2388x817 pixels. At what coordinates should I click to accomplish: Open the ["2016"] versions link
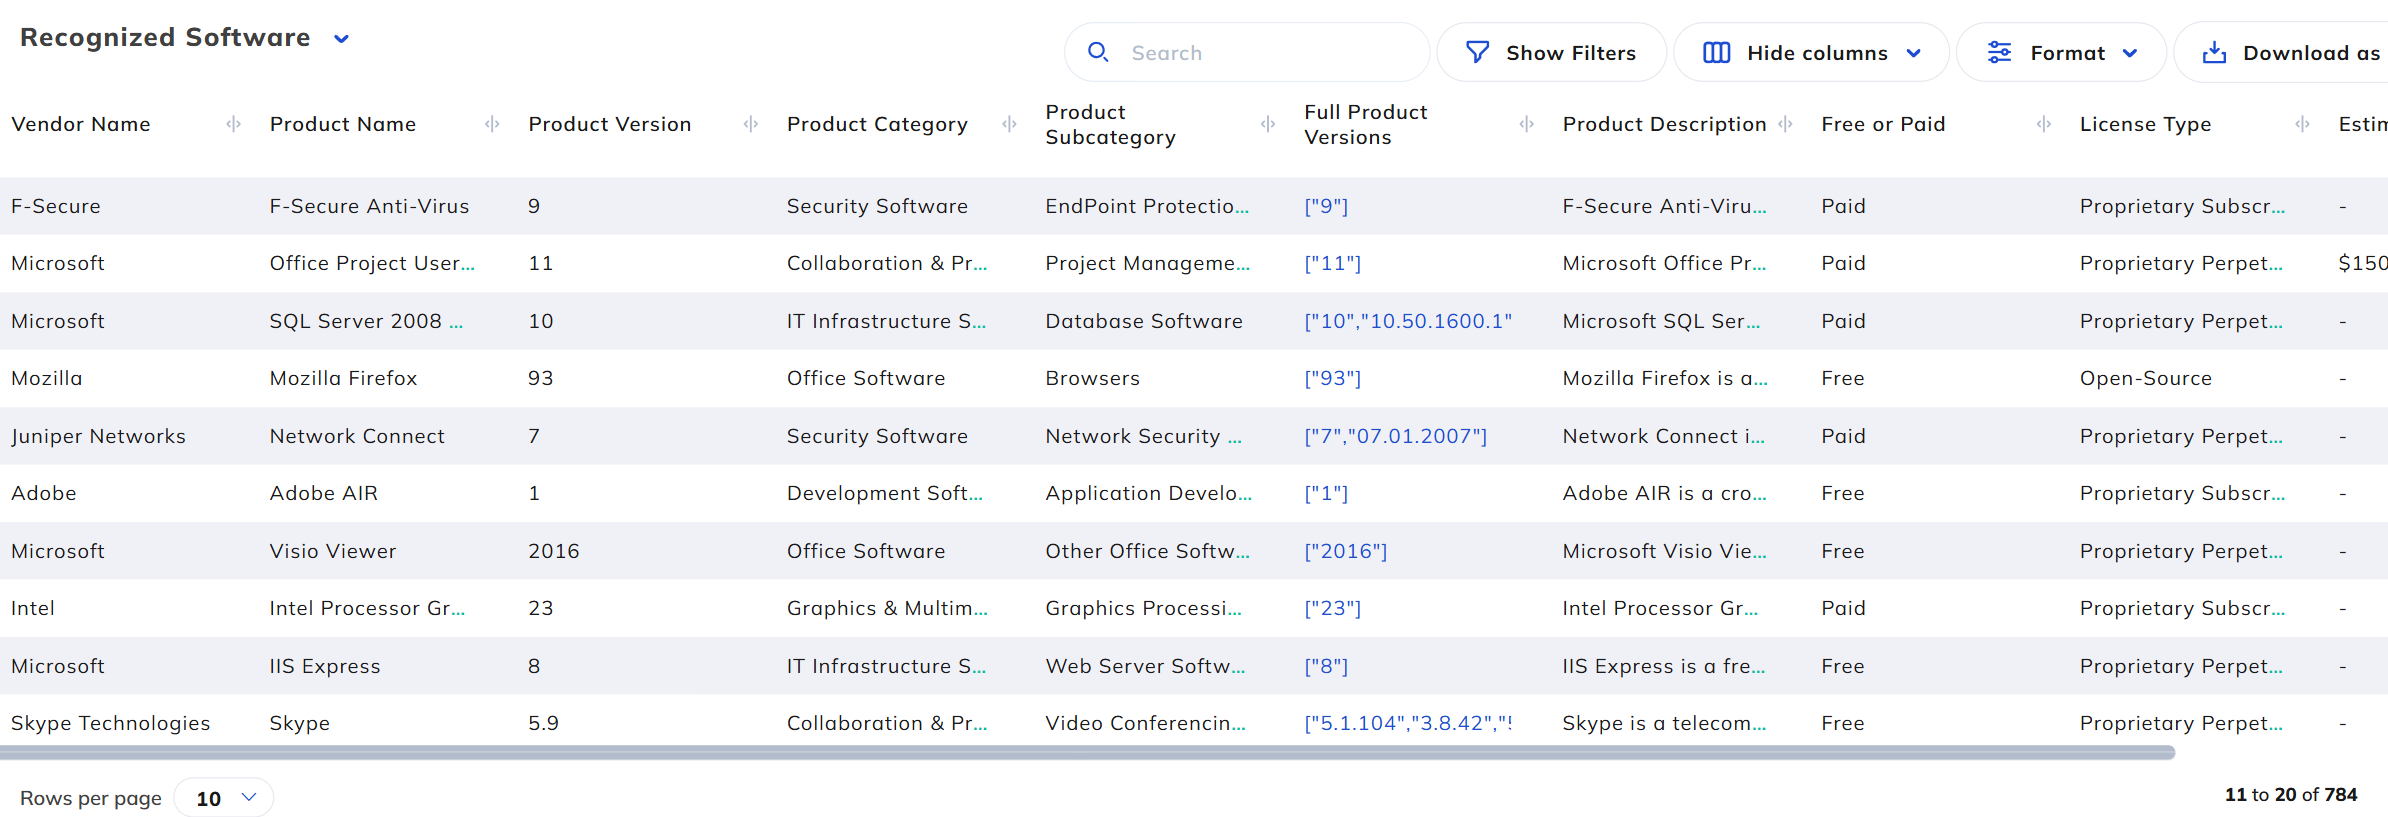[x=1345, y=551]
